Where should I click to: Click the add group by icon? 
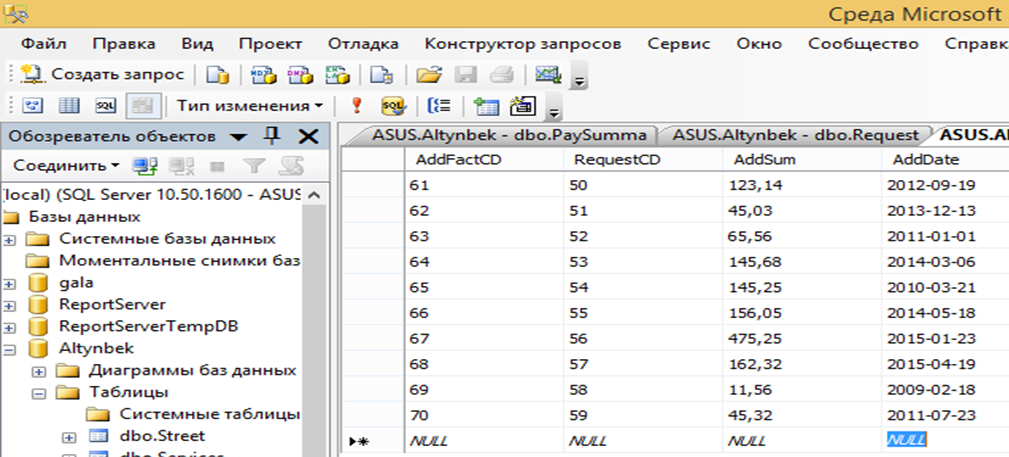(x=439, y=106)
